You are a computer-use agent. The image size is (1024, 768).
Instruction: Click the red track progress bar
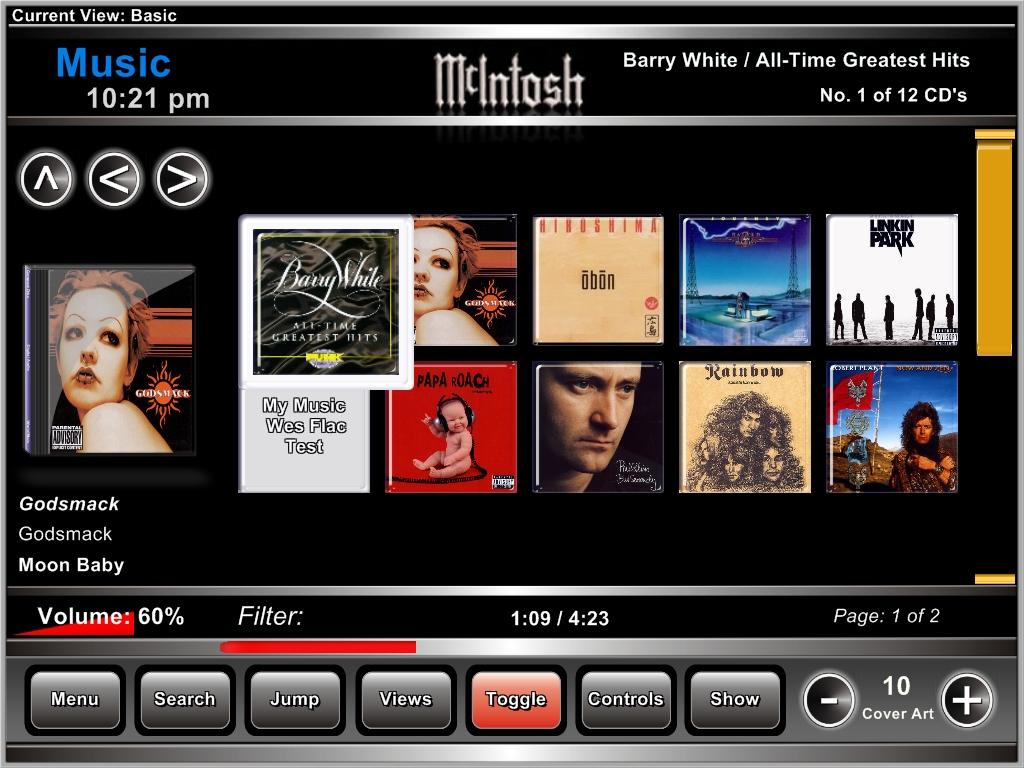[x=318, y=647]
